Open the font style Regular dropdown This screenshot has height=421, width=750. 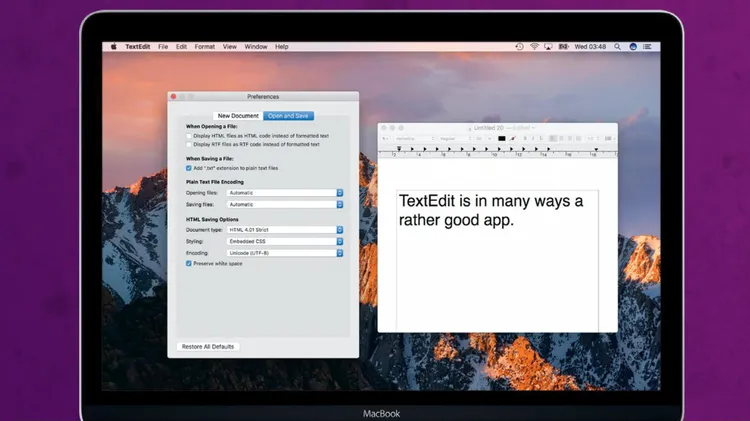tap(455, 139)
